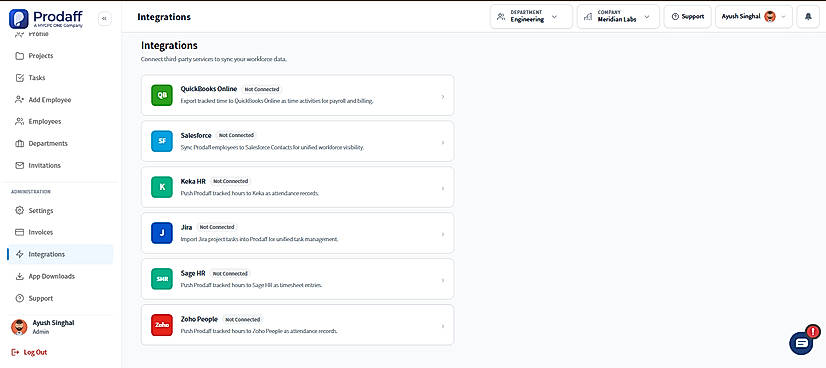Click the Log Out exit icon
Viewport: 826px width, 368px height.
point(15,352)
